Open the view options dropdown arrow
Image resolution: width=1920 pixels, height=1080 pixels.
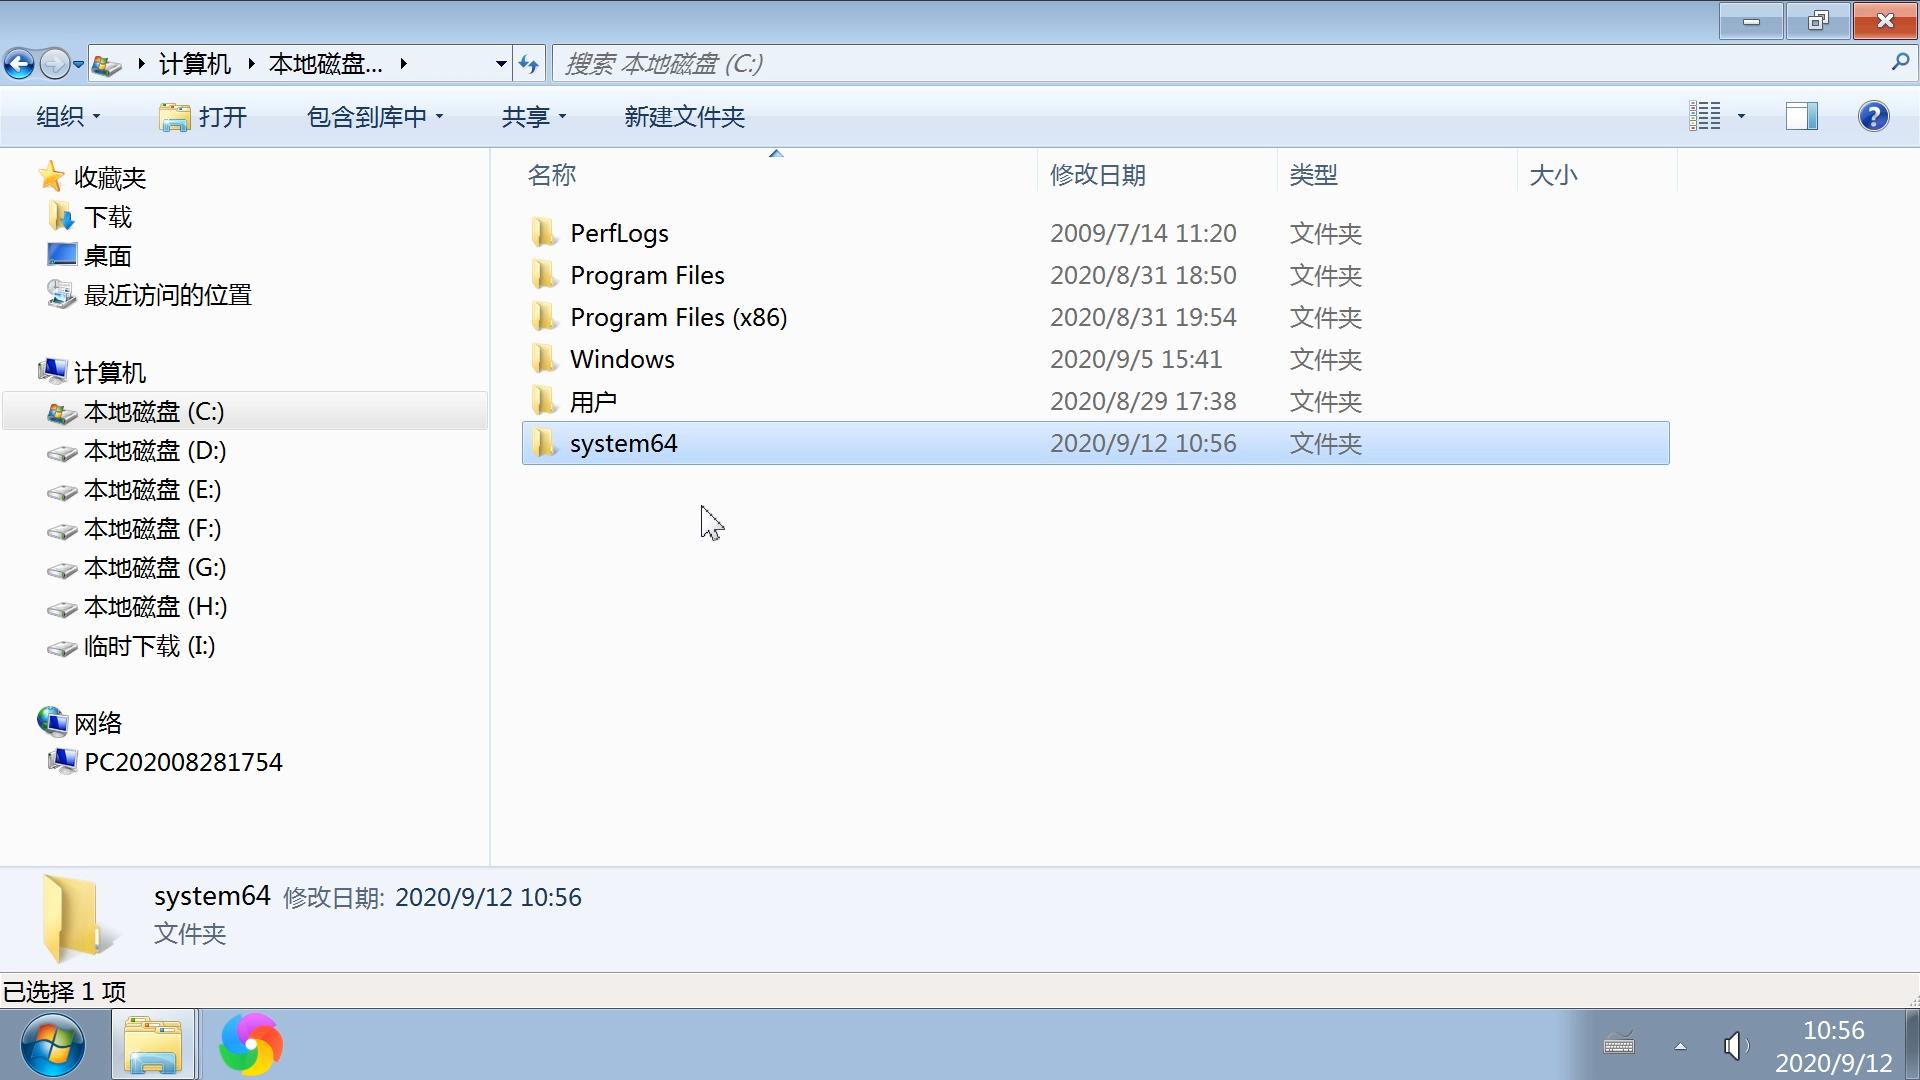1741,116
